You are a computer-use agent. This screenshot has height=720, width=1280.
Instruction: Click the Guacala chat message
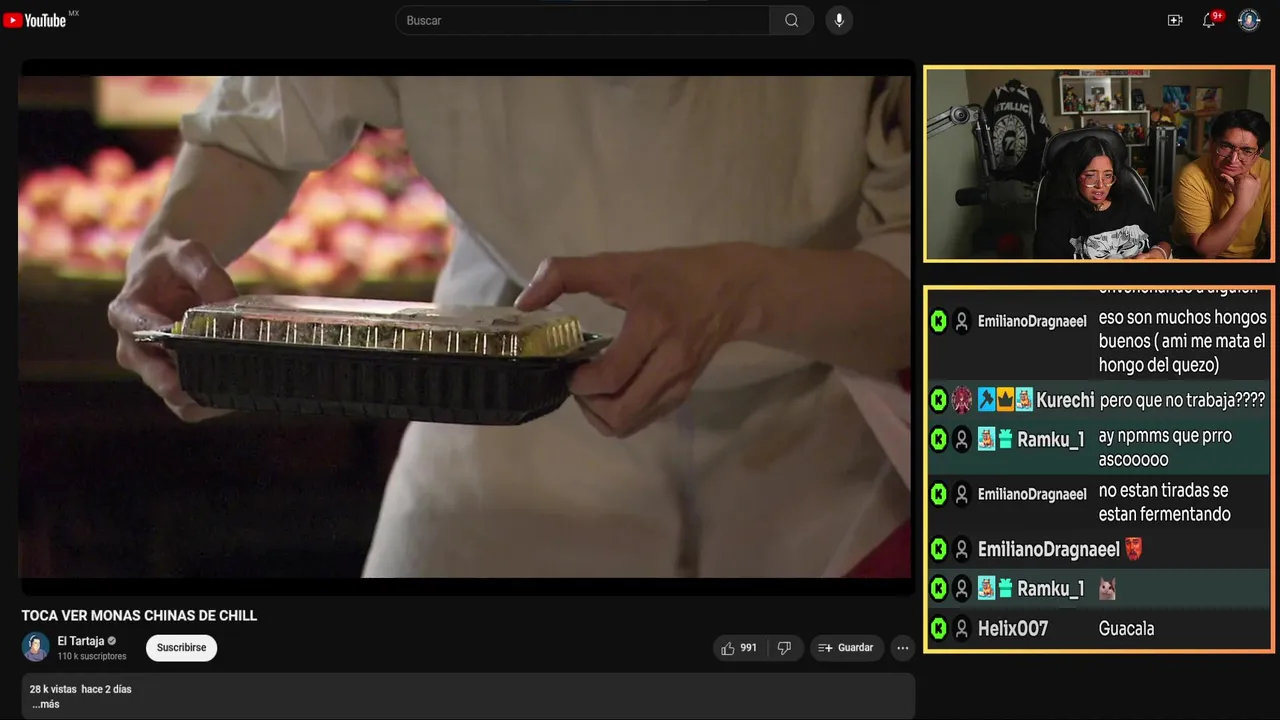[1126, 629]
